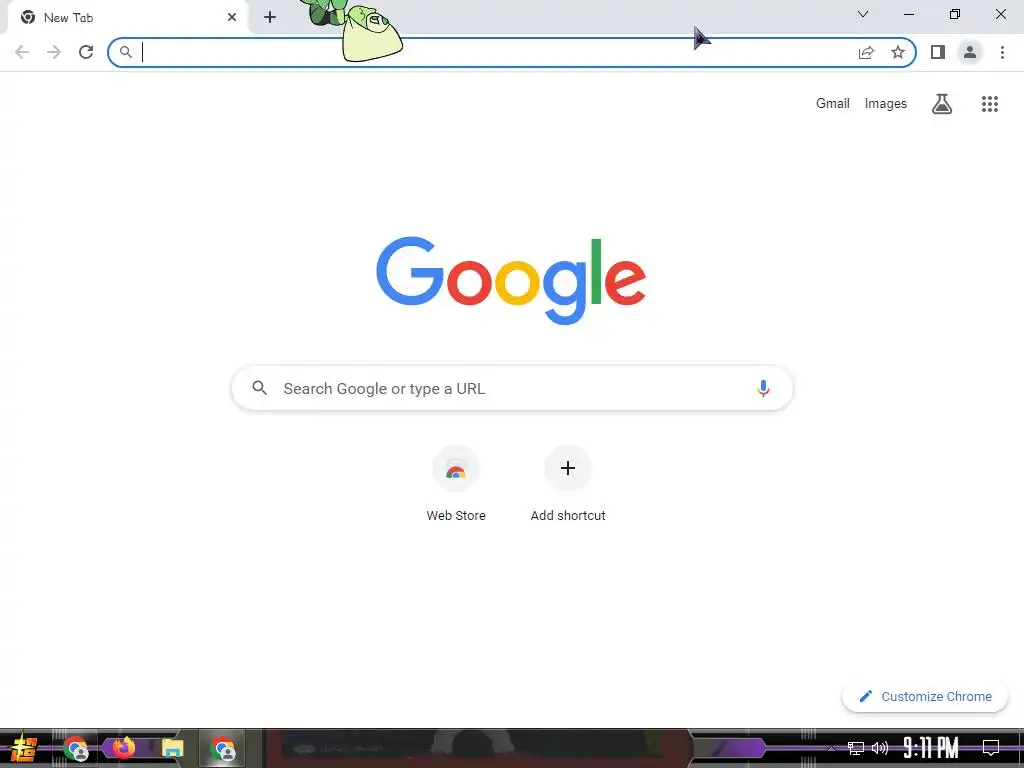Viewport: 1024px width, 768px height.
Task: Click the share page icon in address bar
Action: tap(866, 52)
